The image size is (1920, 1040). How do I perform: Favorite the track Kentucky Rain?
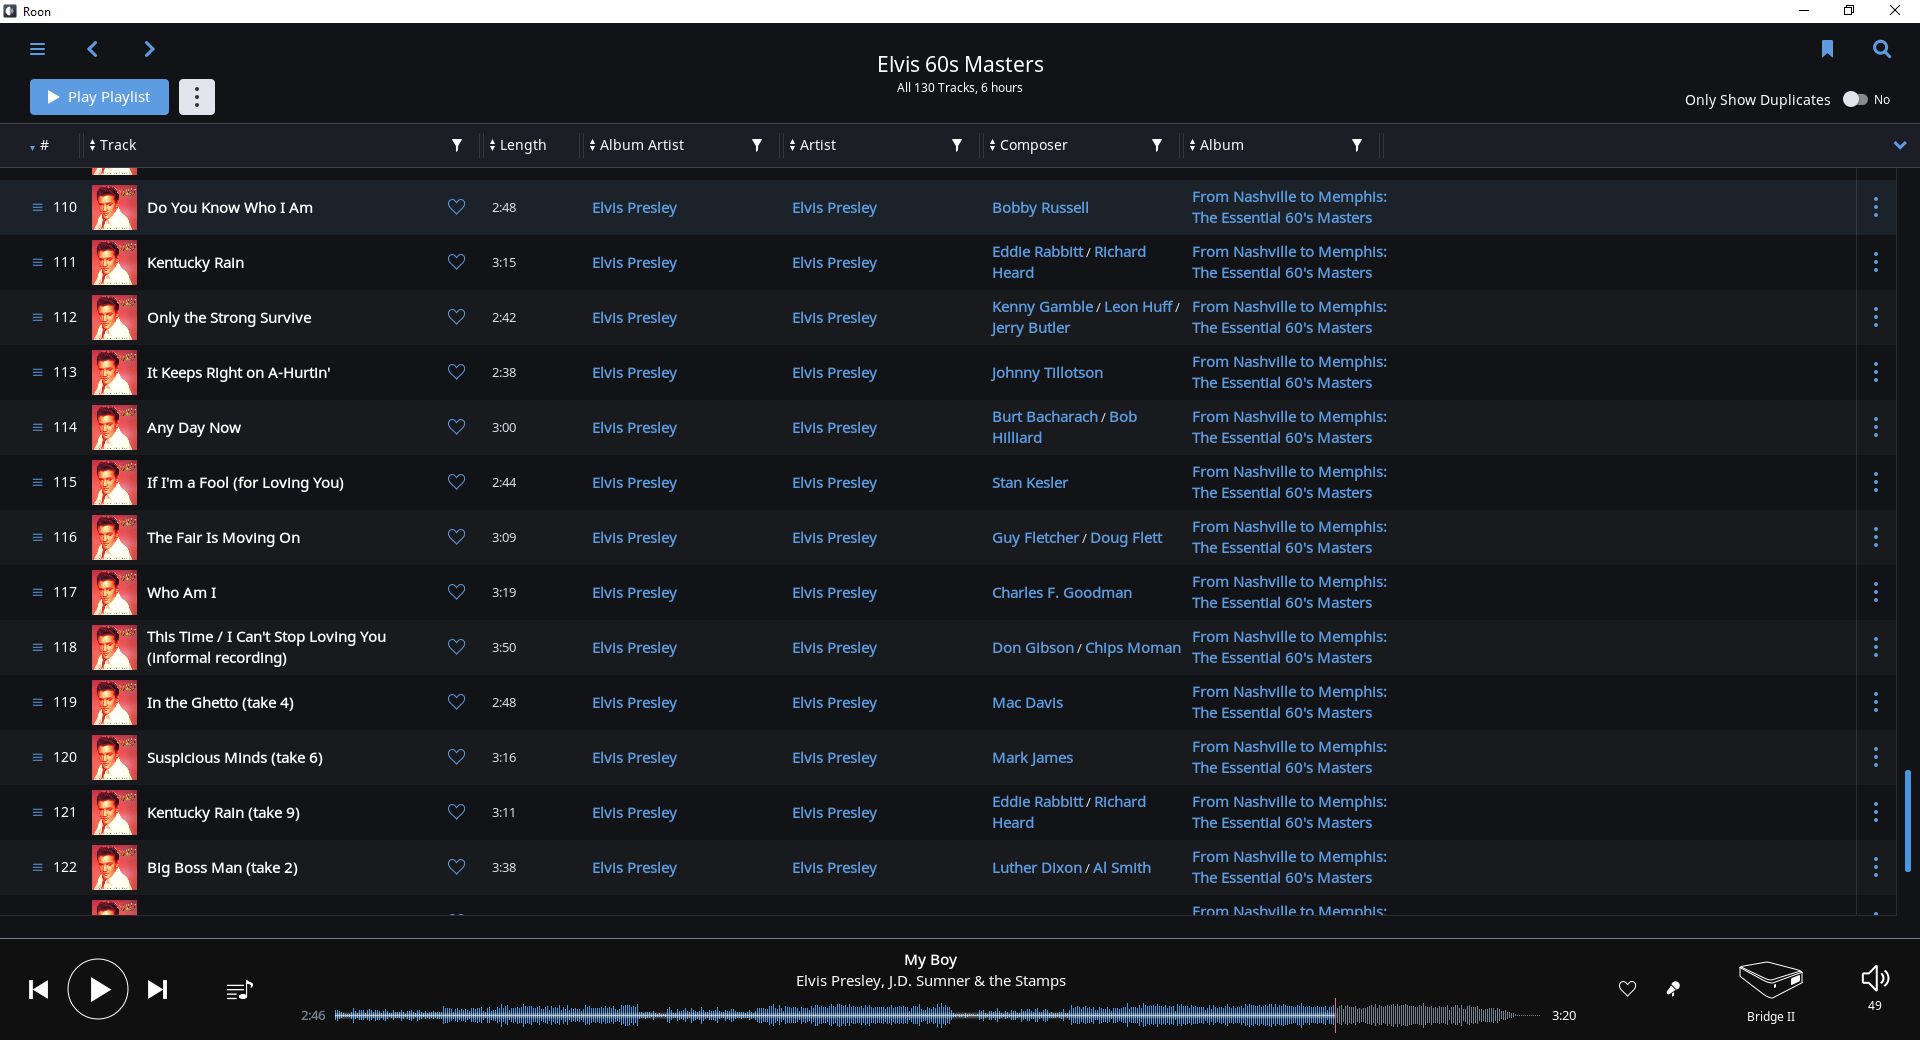click(456, 262)
